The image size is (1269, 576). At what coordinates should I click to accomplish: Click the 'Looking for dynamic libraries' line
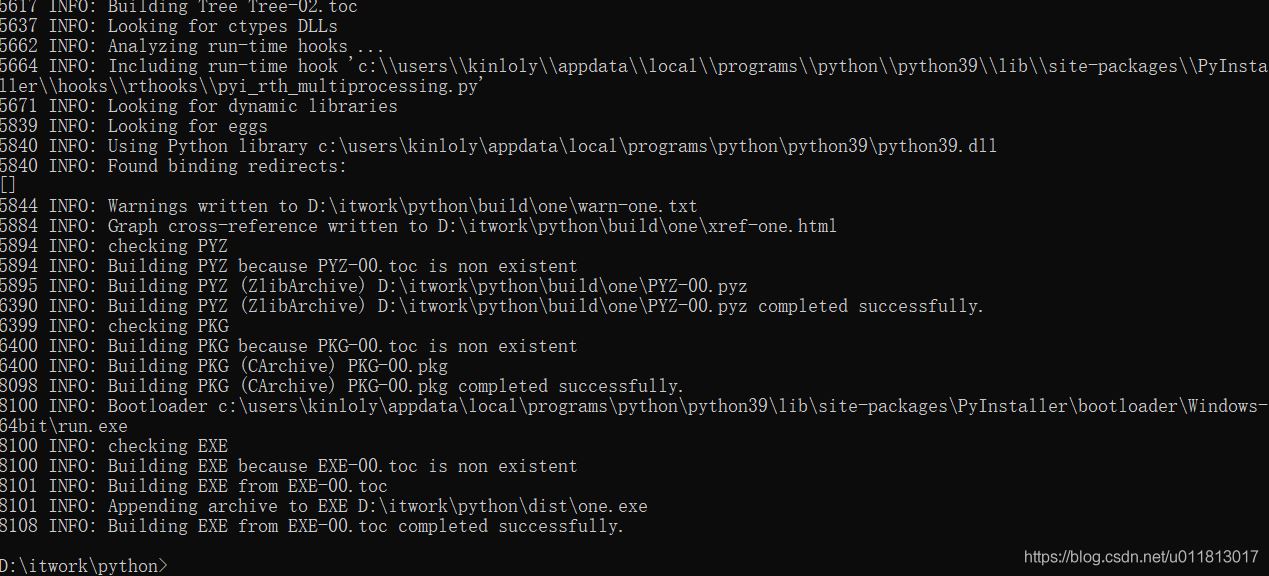252,106
